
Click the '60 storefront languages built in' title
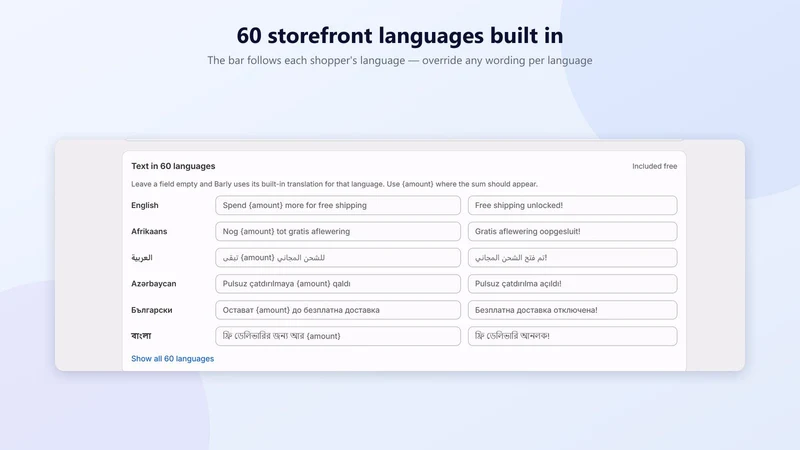[x=400, y=35]
